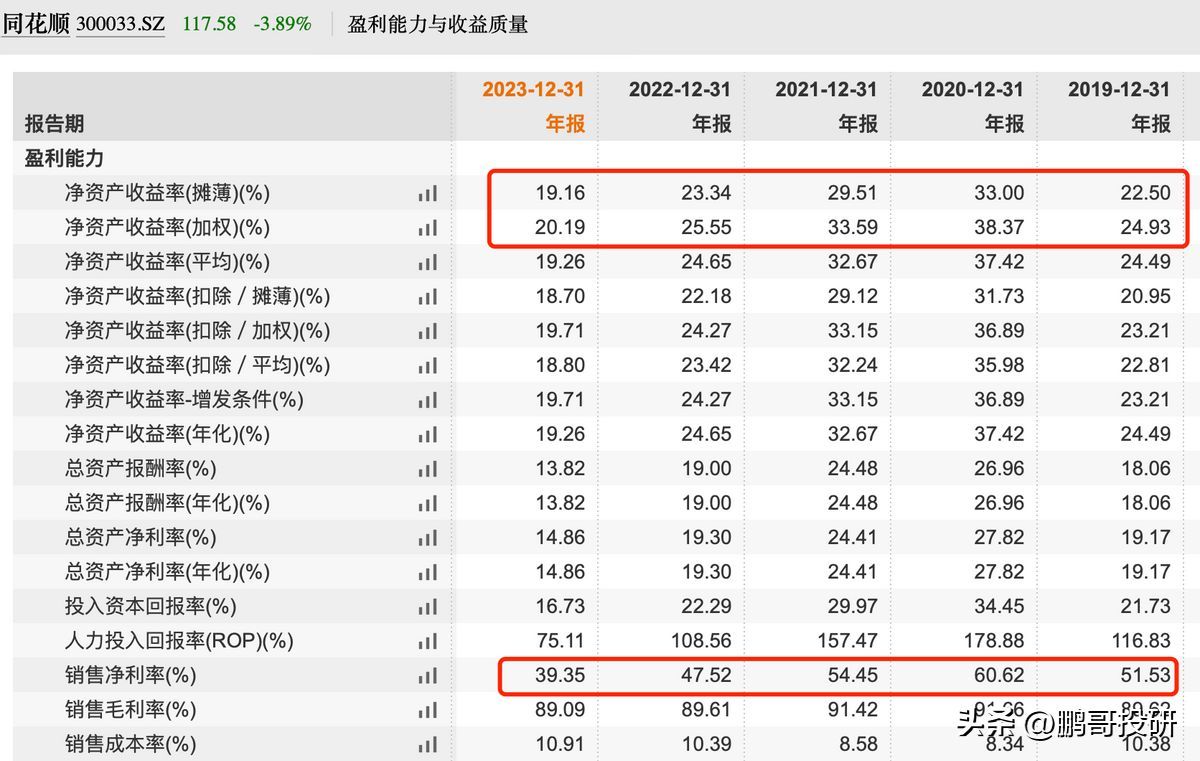
Task: Click the 同花顺 stock name link
Action: (35, 23)
